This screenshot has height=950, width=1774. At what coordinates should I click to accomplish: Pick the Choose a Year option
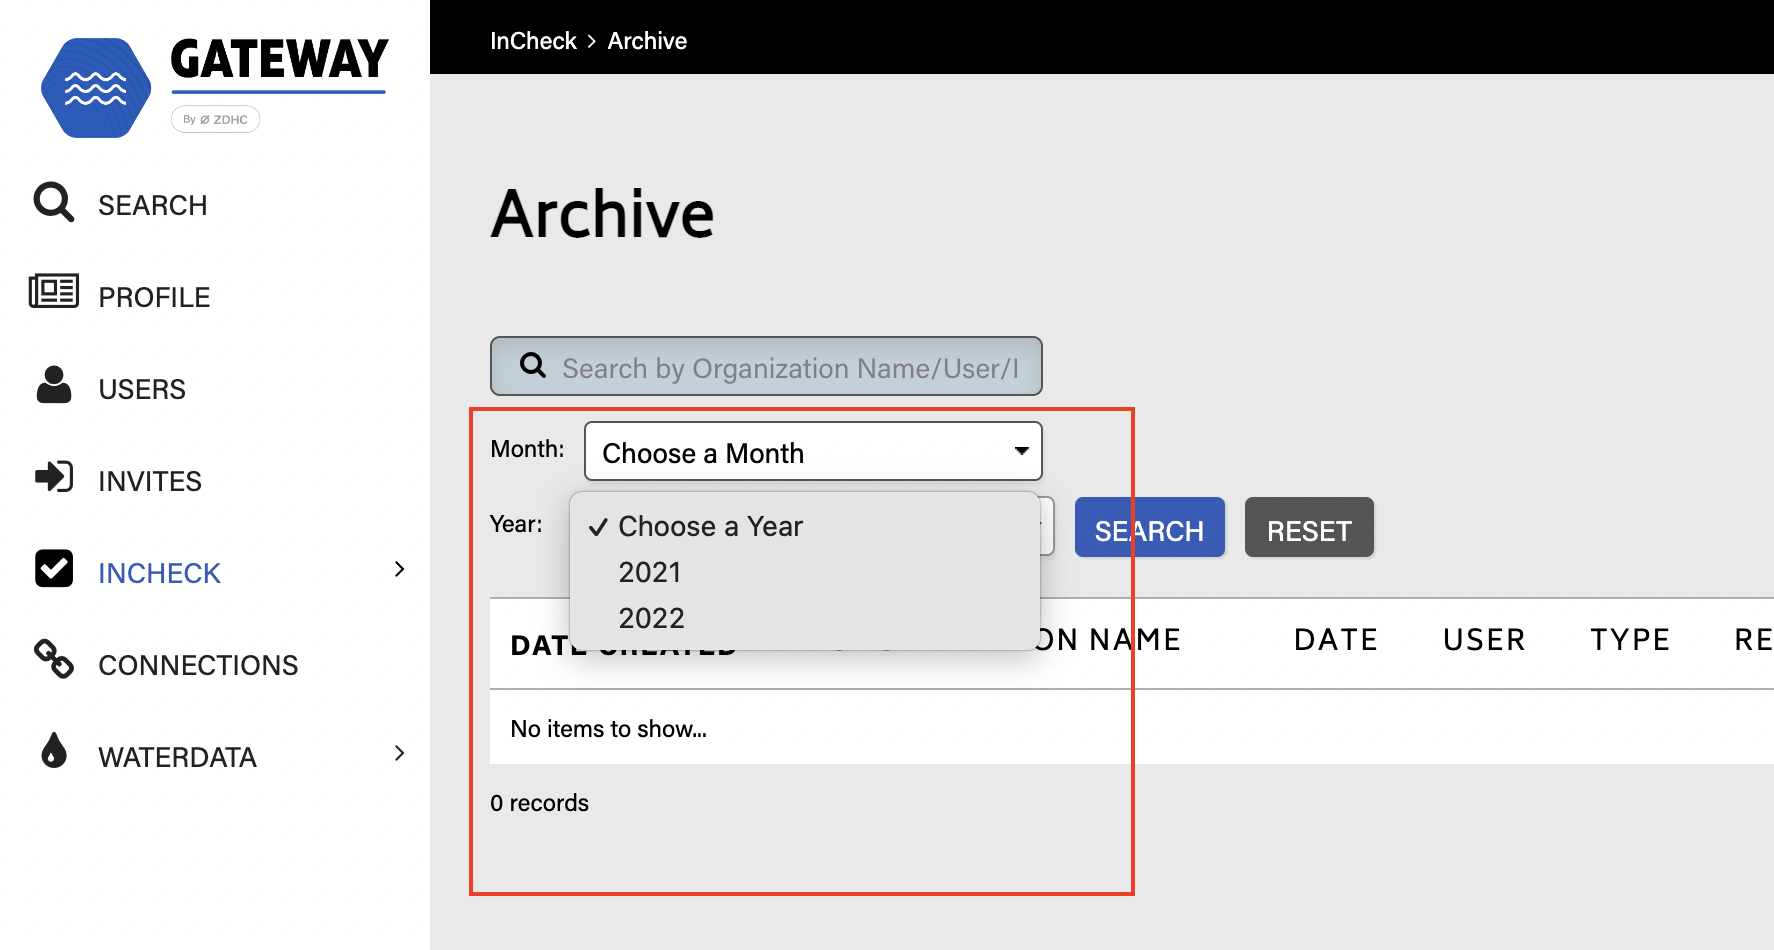pyautogui.click(x=710, y=526)
